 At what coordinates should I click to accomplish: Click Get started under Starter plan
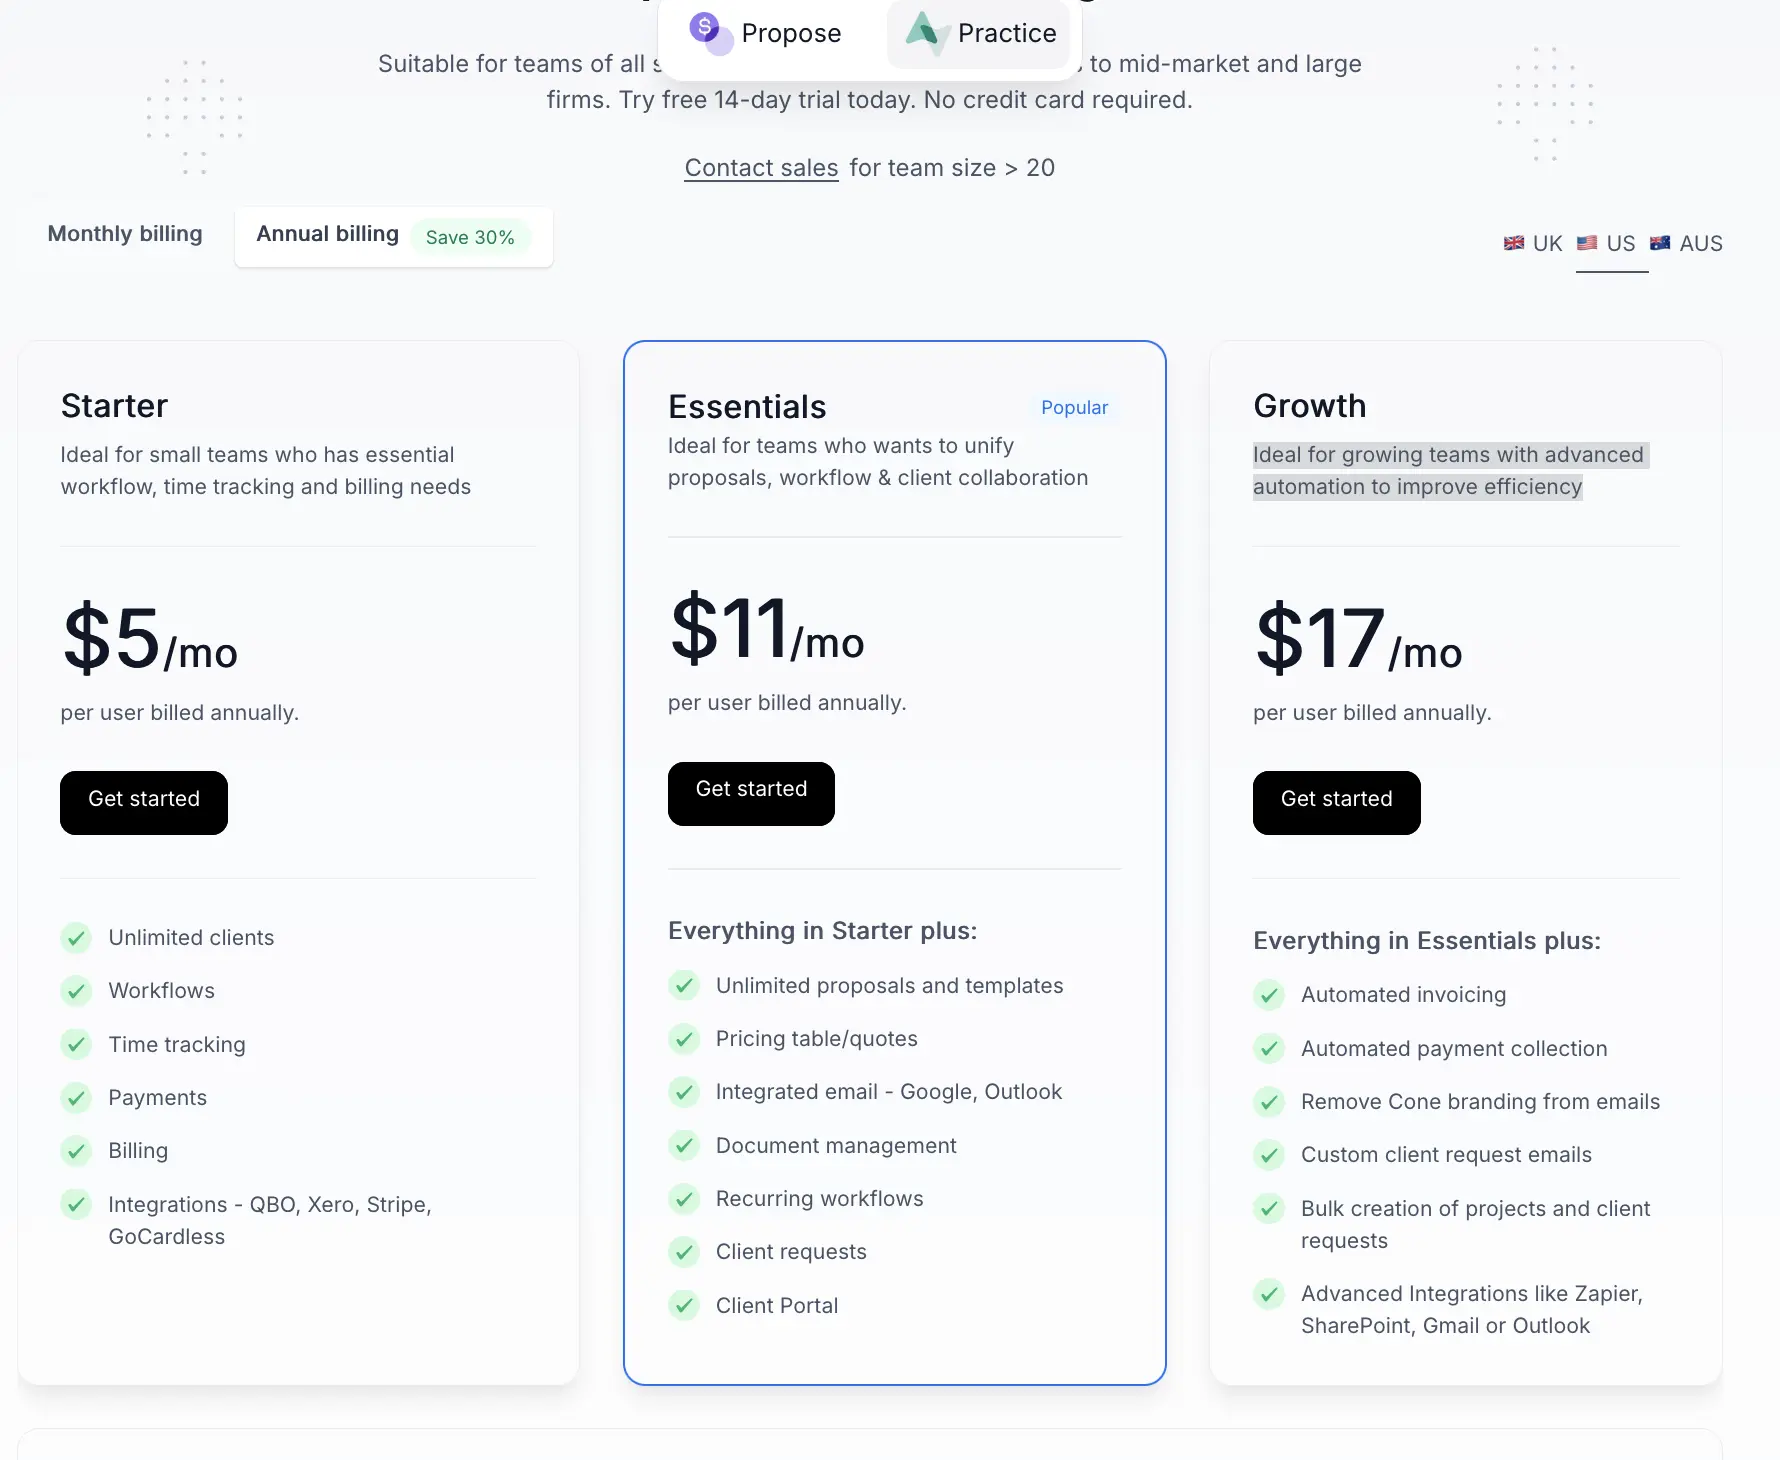pyautogui.click(x=144, y=802)
